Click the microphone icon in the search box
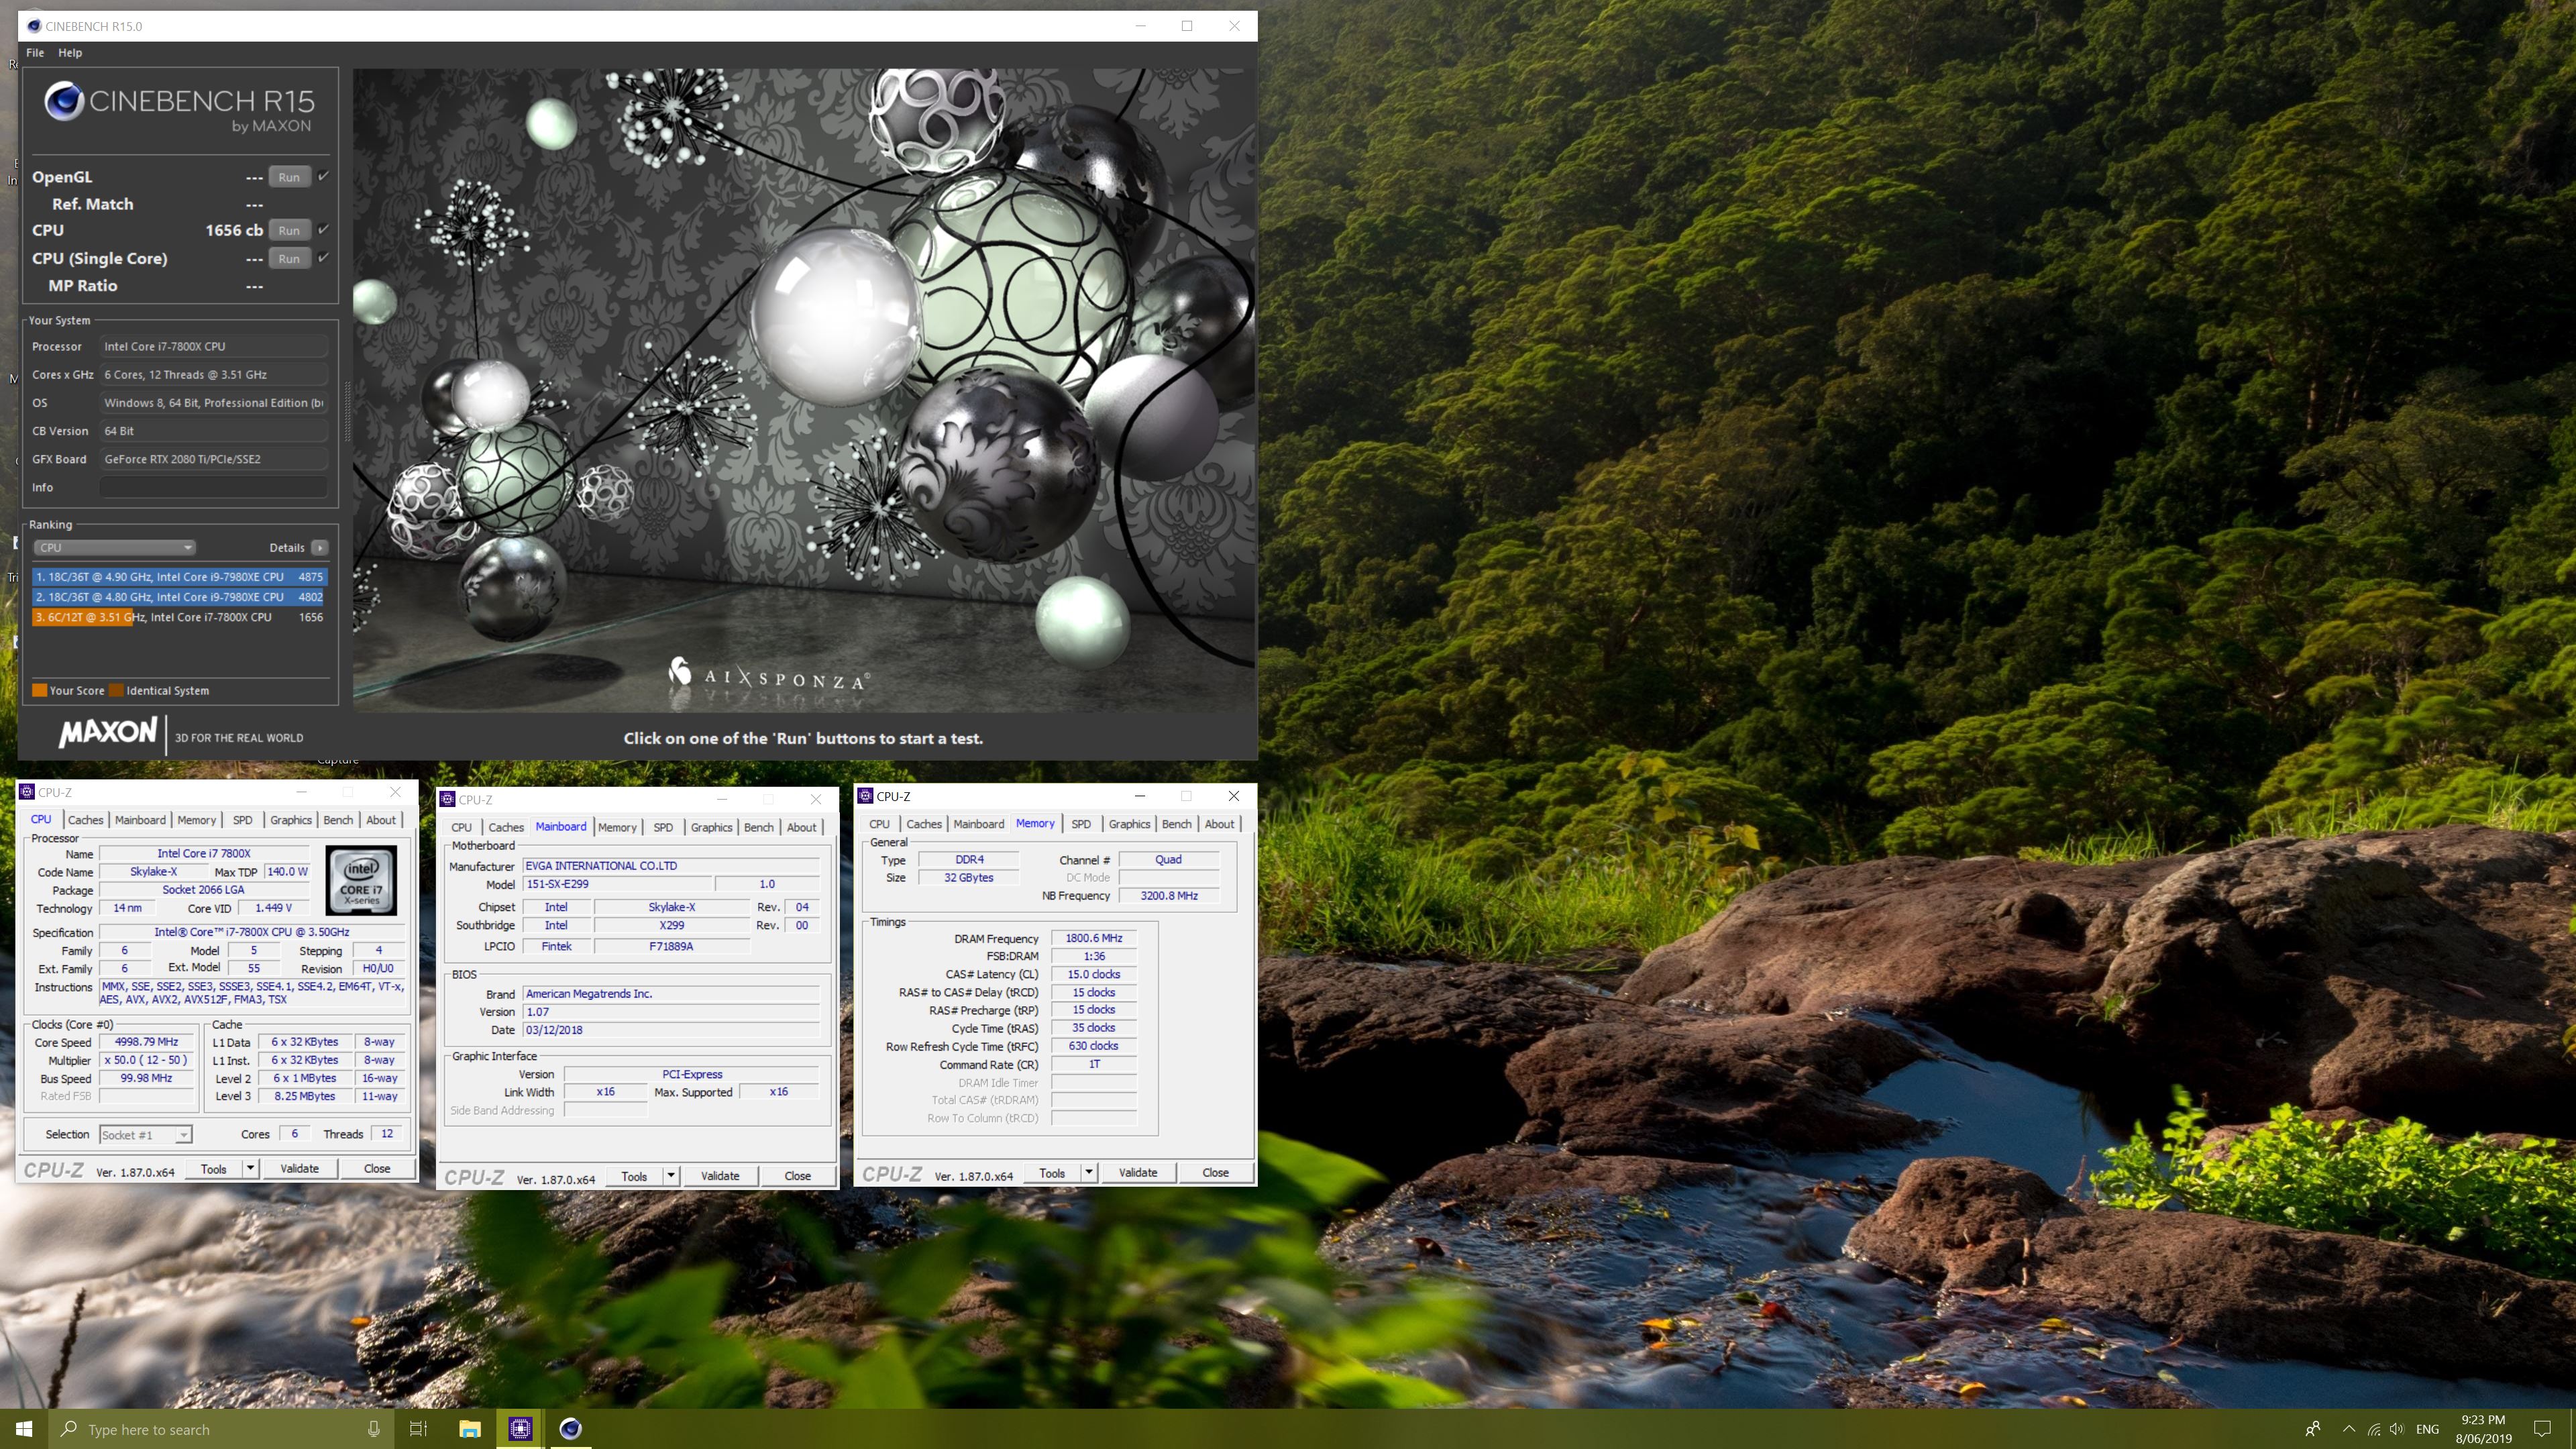 (x=373, y=1429)
